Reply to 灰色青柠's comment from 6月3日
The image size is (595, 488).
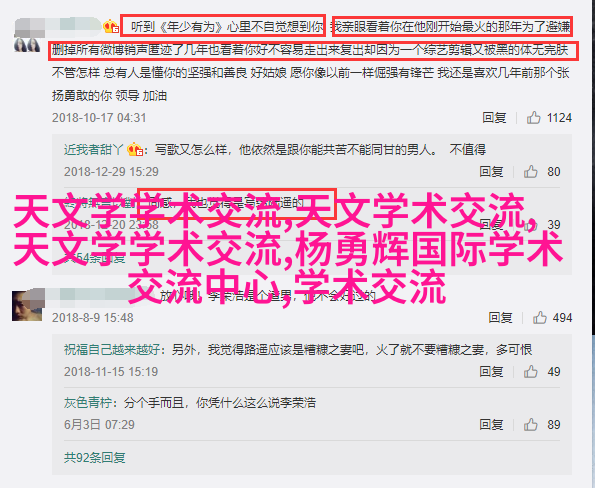click(x=491, y=425)
